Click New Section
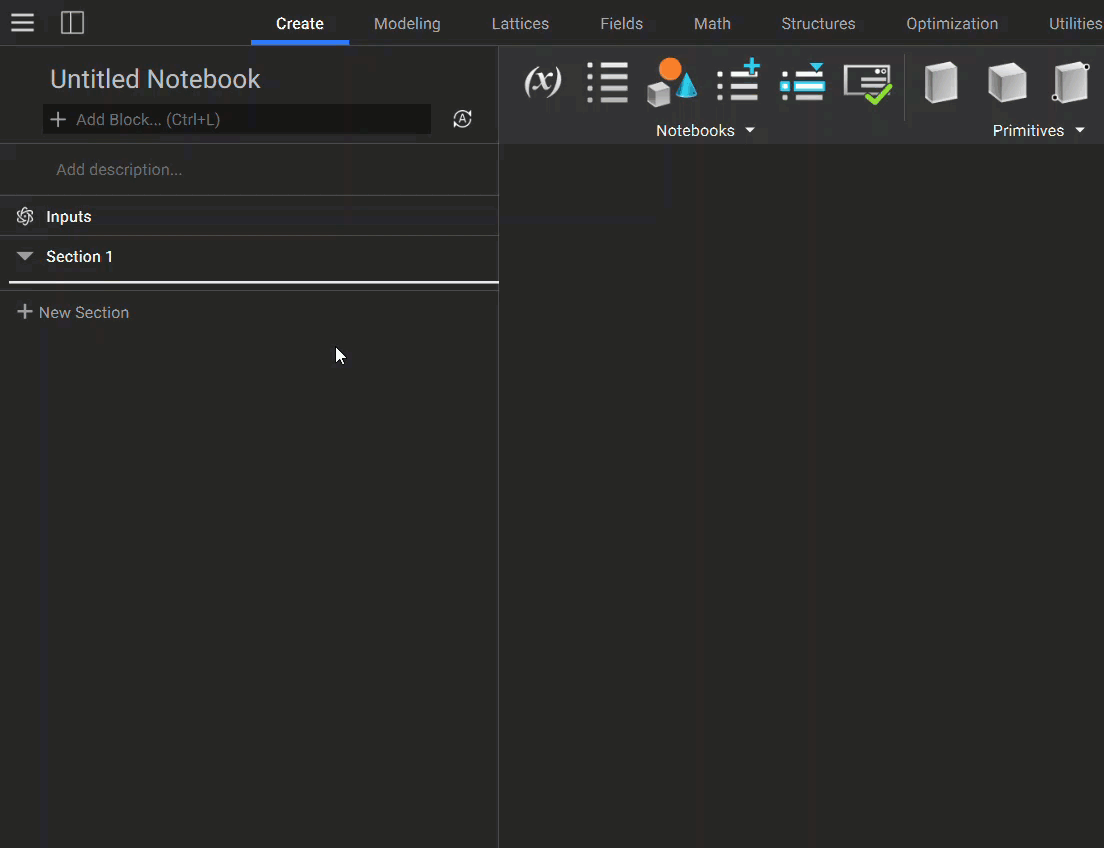This screenshot has height=848, width=1104. pyautogui.click(x=72, y=312)
